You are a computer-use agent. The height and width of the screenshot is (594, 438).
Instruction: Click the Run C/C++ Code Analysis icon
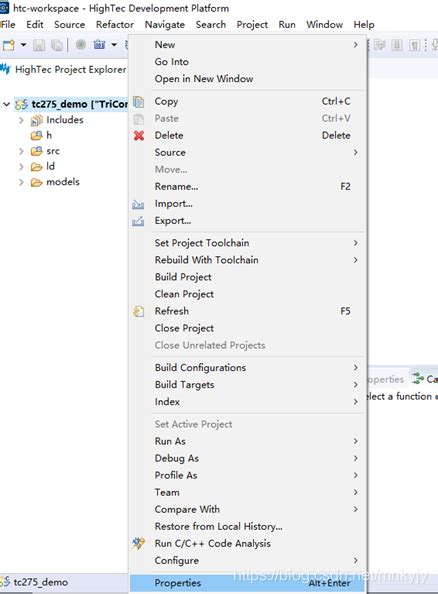(x=138, y=543)
